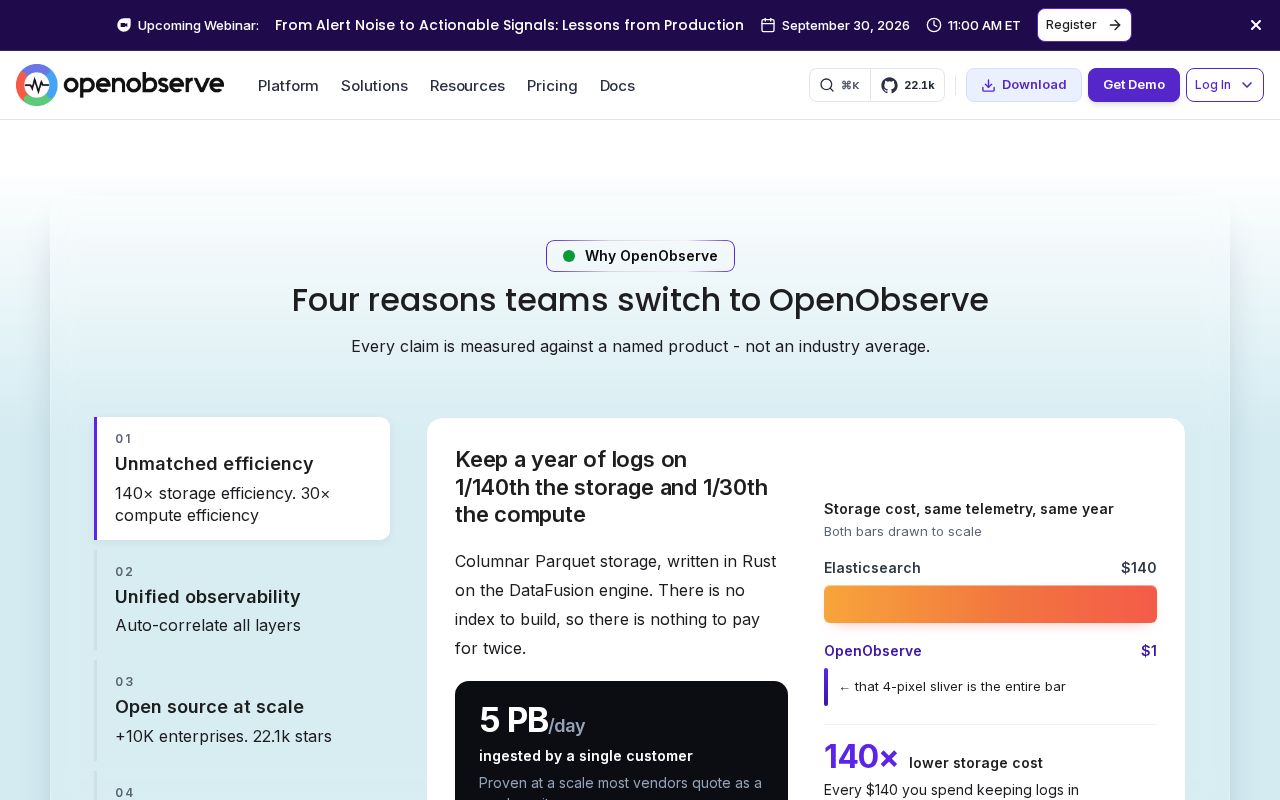Viewport: 1280px width, 800px height.
Task: Open the GitHub 22.1k stars link
Action: click(908, 85)
